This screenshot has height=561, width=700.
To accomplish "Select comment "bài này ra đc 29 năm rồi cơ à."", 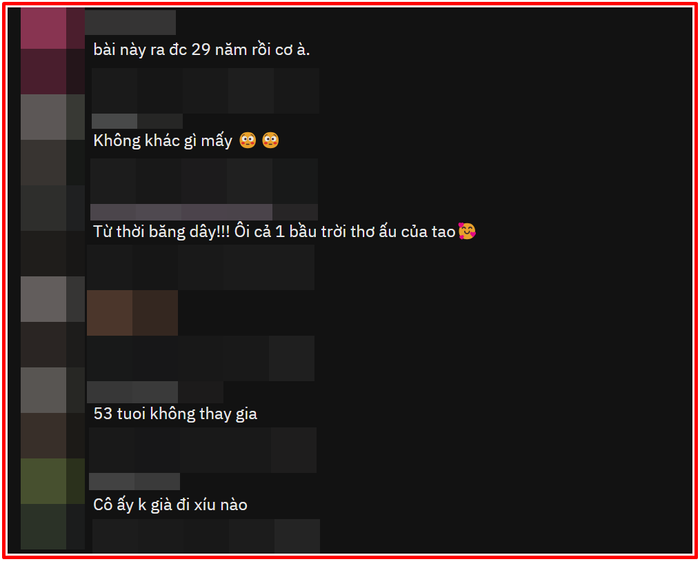I will pos(201,50).
